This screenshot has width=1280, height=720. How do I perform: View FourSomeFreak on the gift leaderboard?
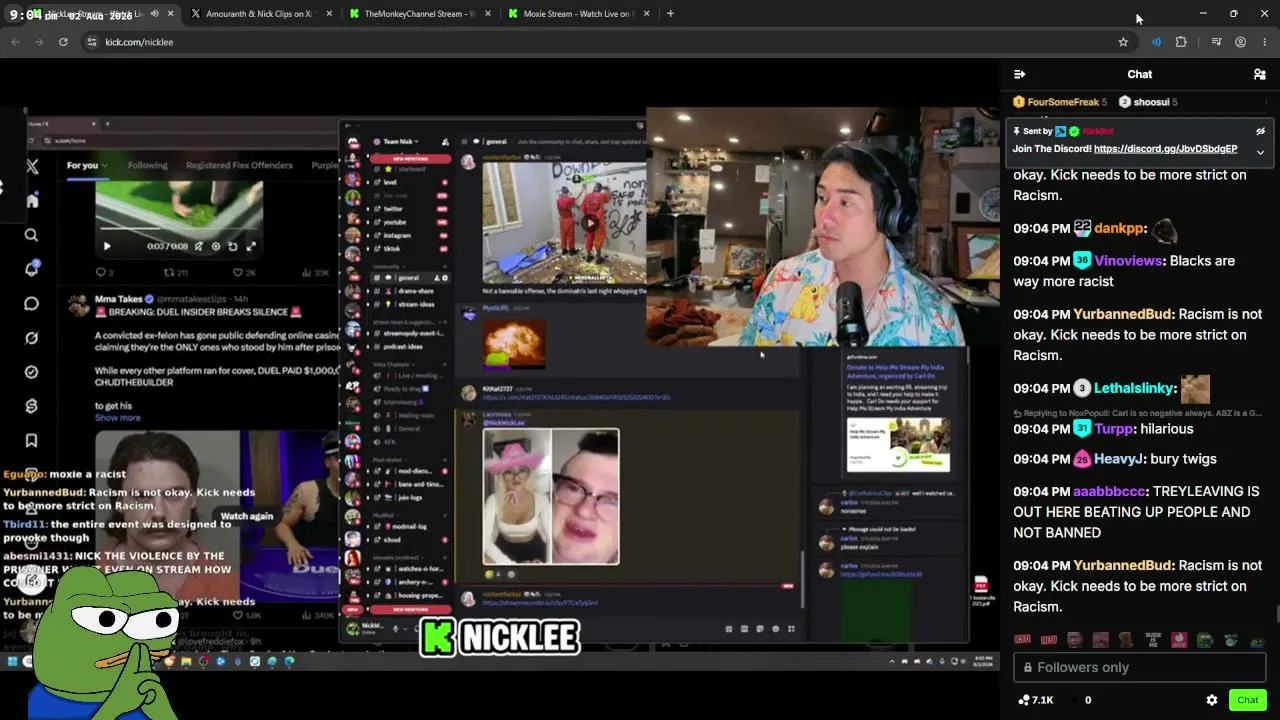pos(1060,102)
